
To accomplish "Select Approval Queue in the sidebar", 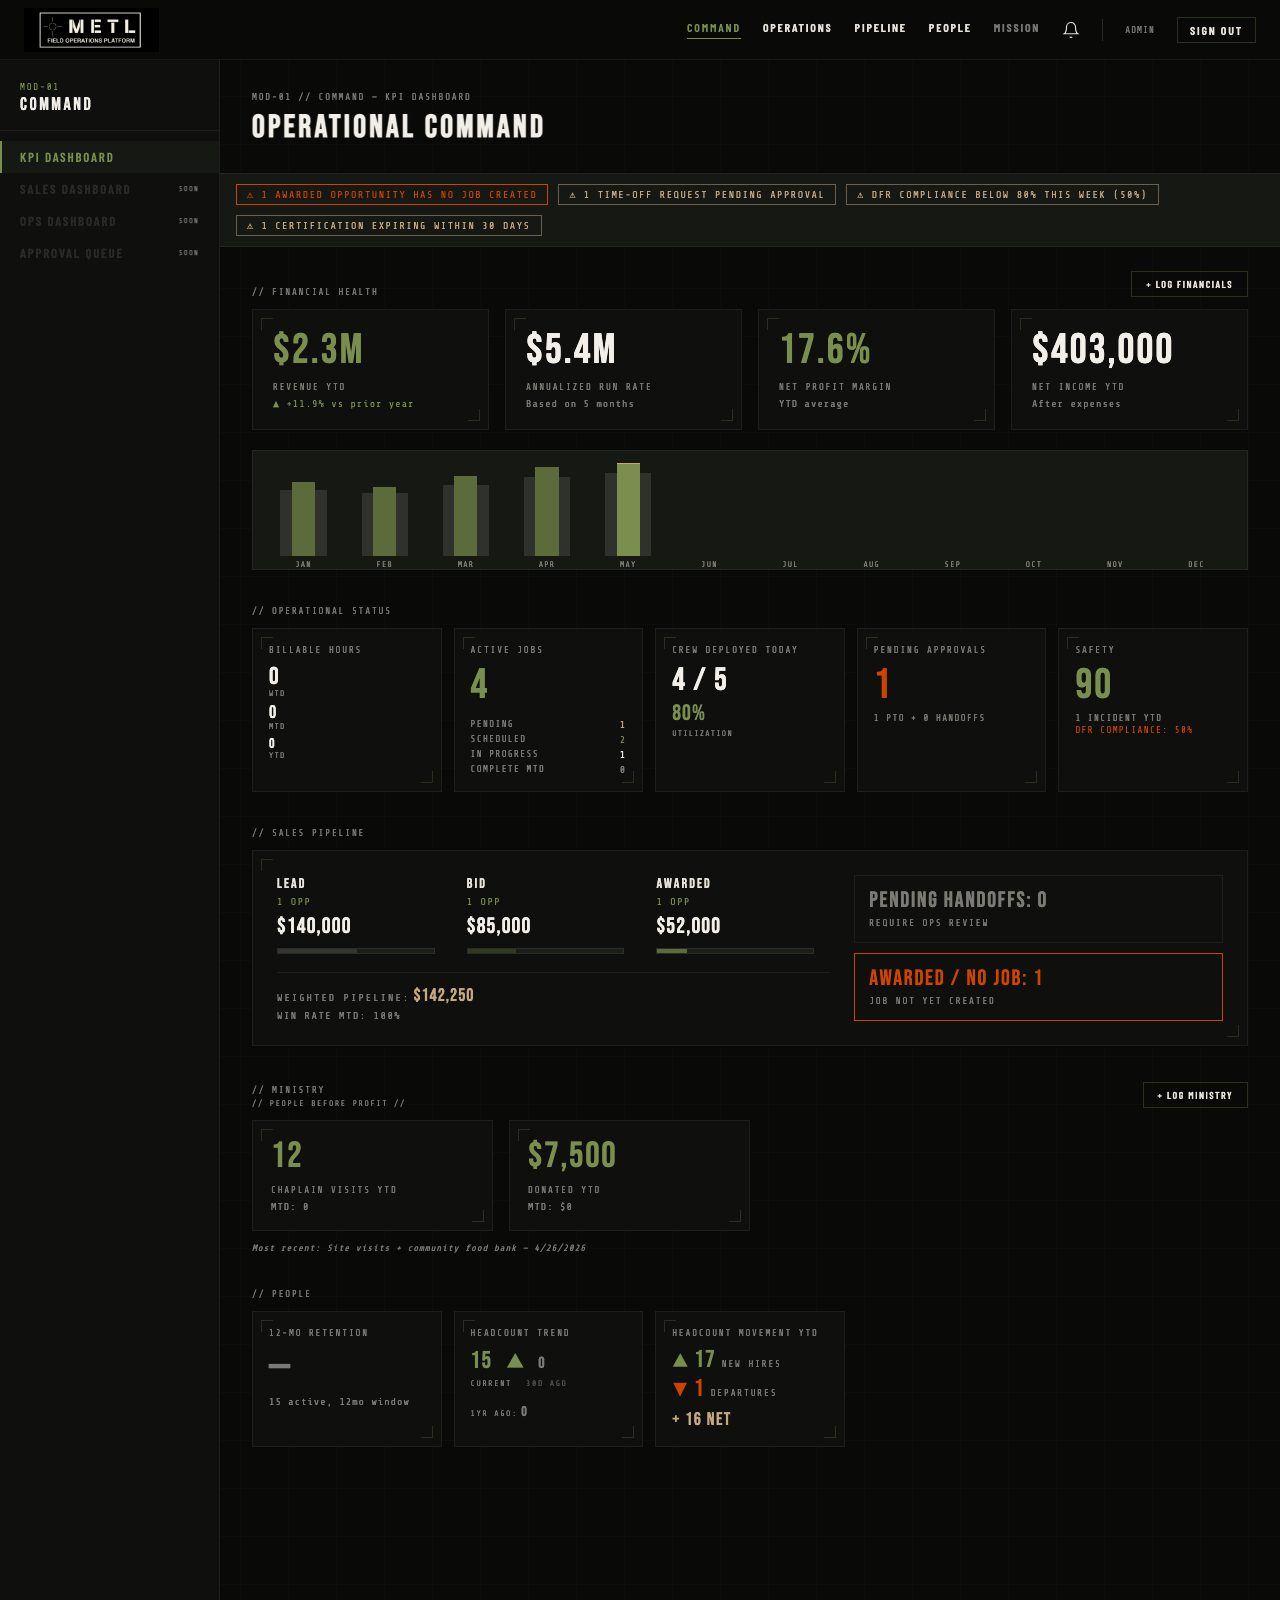I will 110,253.
